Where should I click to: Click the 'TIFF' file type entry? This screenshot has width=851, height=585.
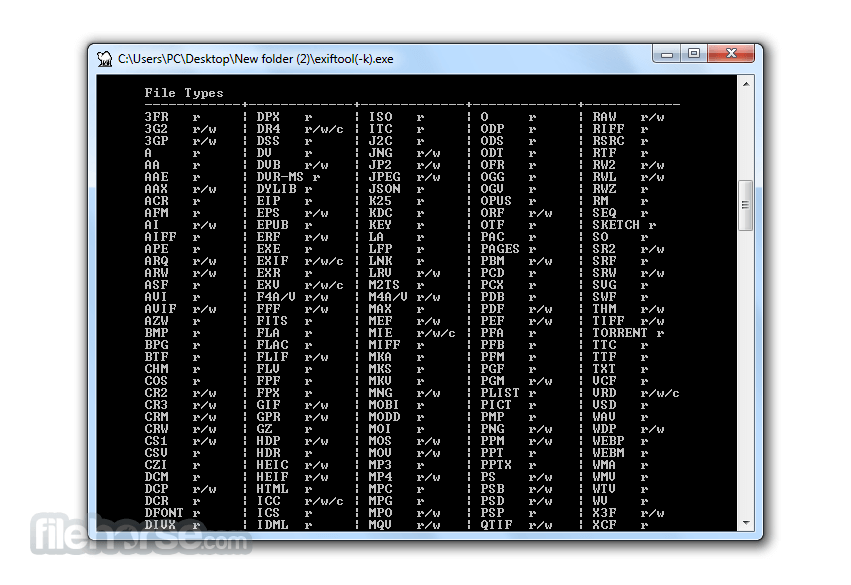pyautogui.click(x=608, y=321)
